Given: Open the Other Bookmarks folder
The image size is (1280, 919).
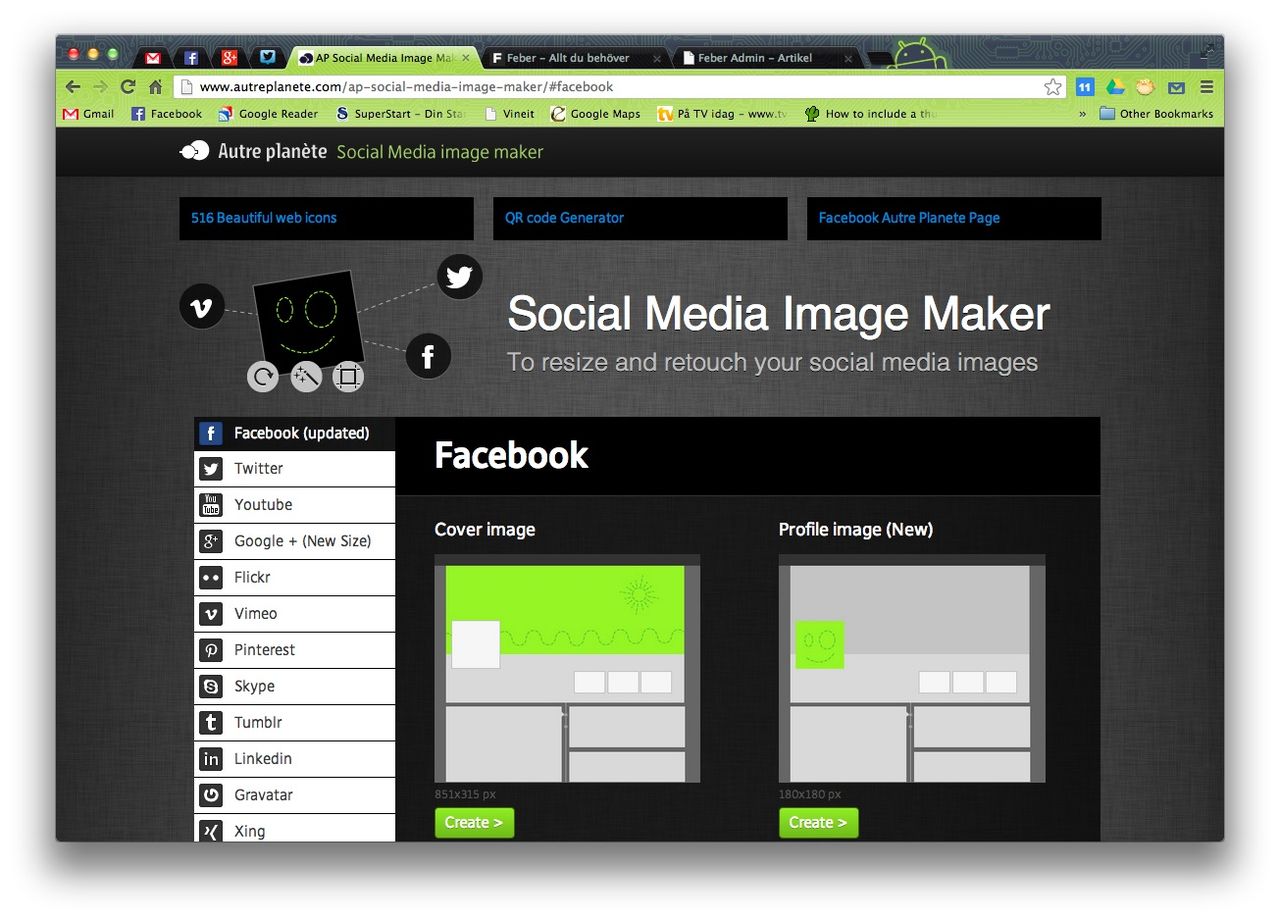Looking at the screenshot, I should click(1156, 114).
